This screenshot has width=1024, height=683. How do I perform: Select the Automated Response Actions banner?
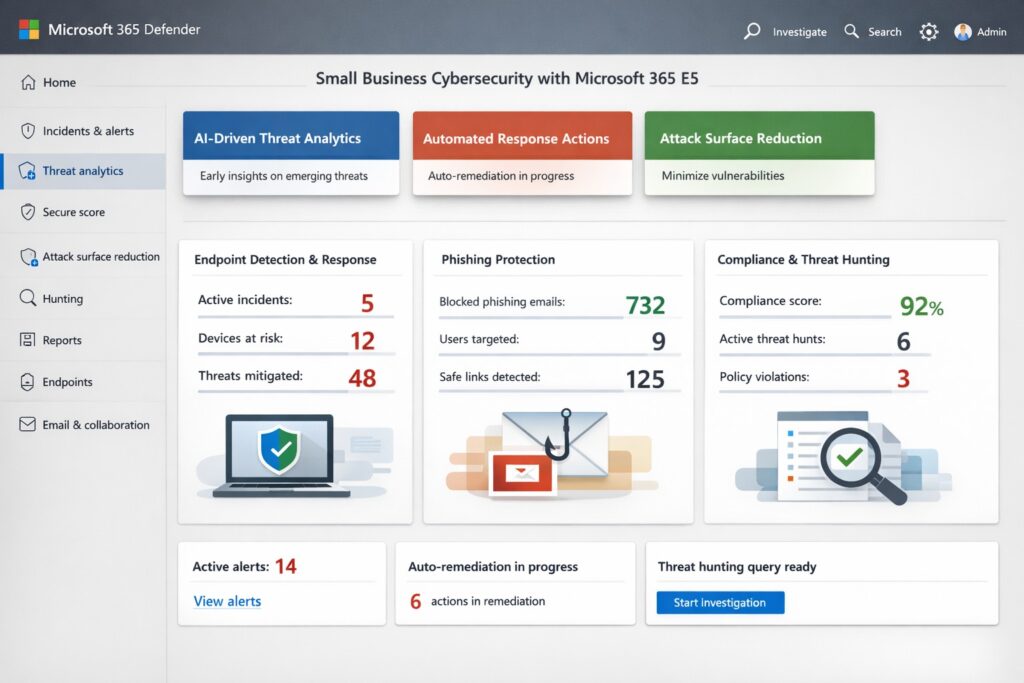(522, 138)
